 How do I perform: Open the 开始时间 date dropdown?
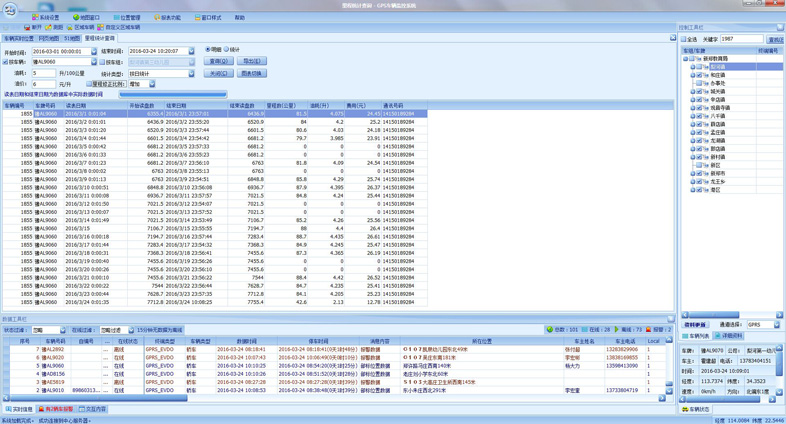pyautogui.click(x=94, y=51)
